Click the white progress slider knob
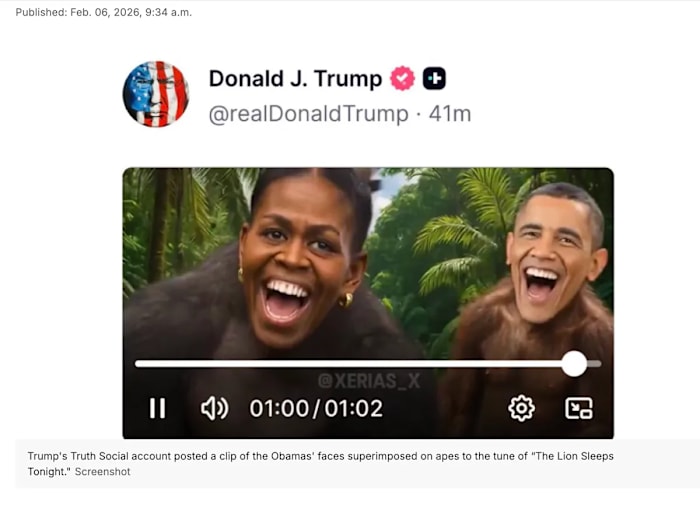 (x=574, y=364)
